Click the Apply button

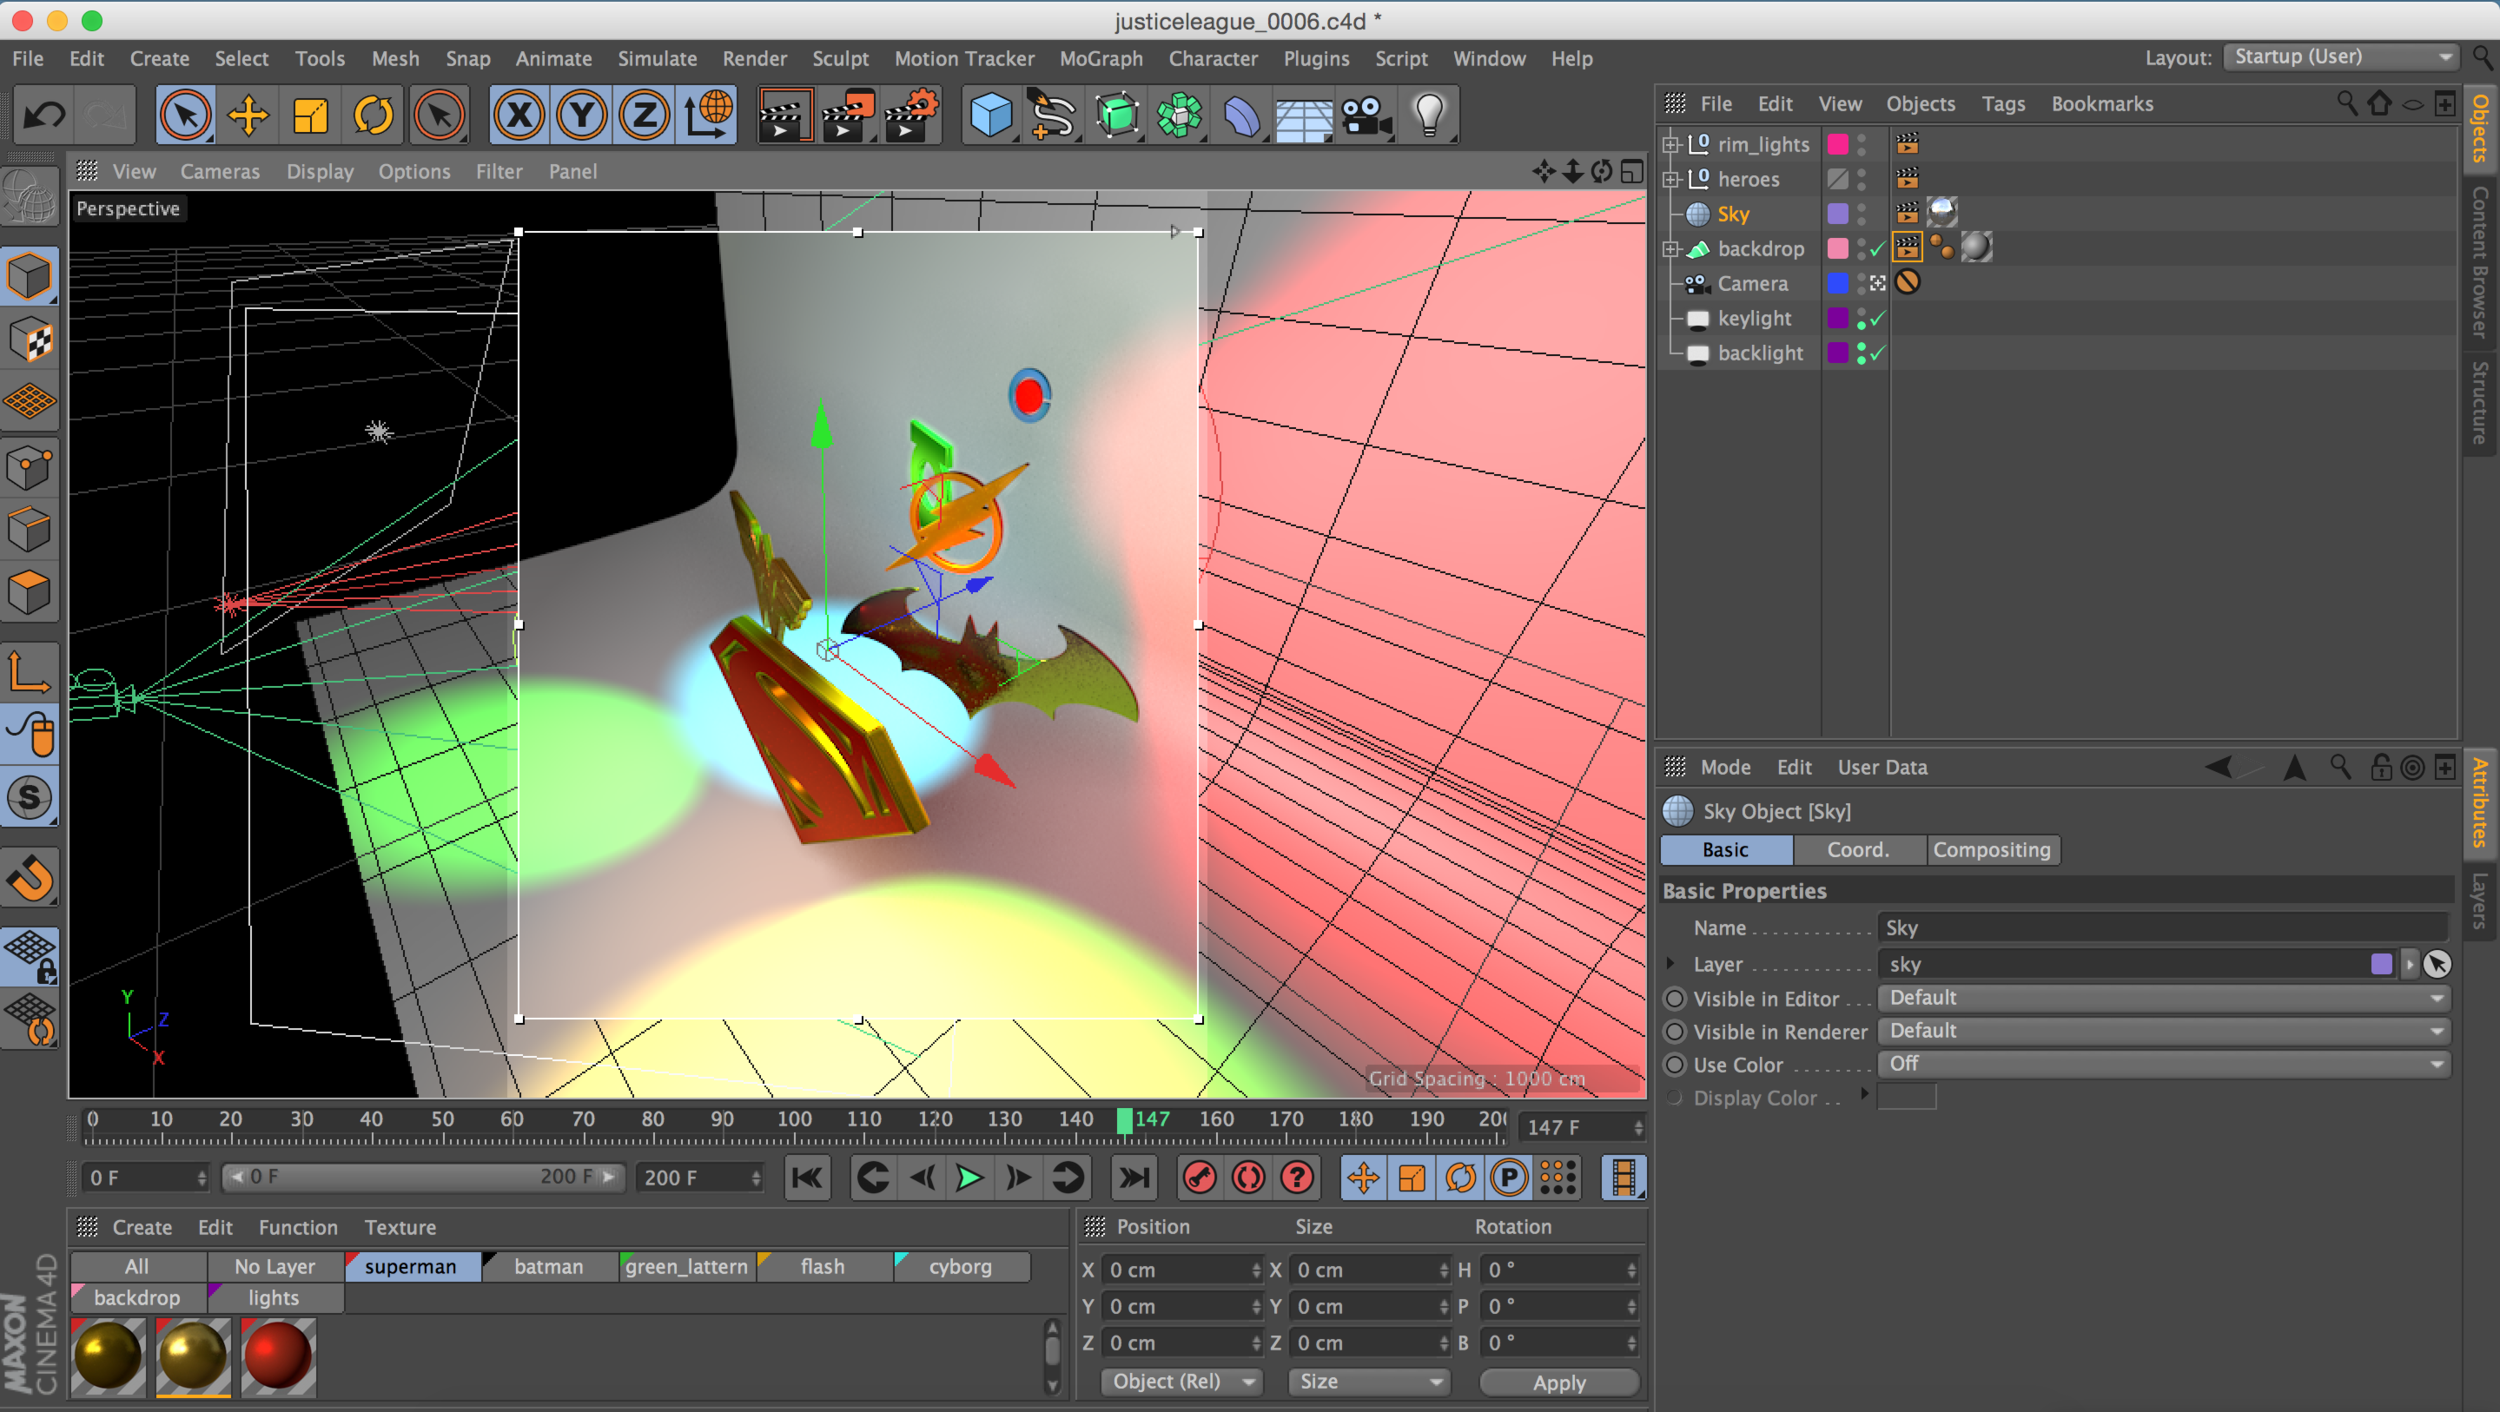(x=1558, y=1382)
